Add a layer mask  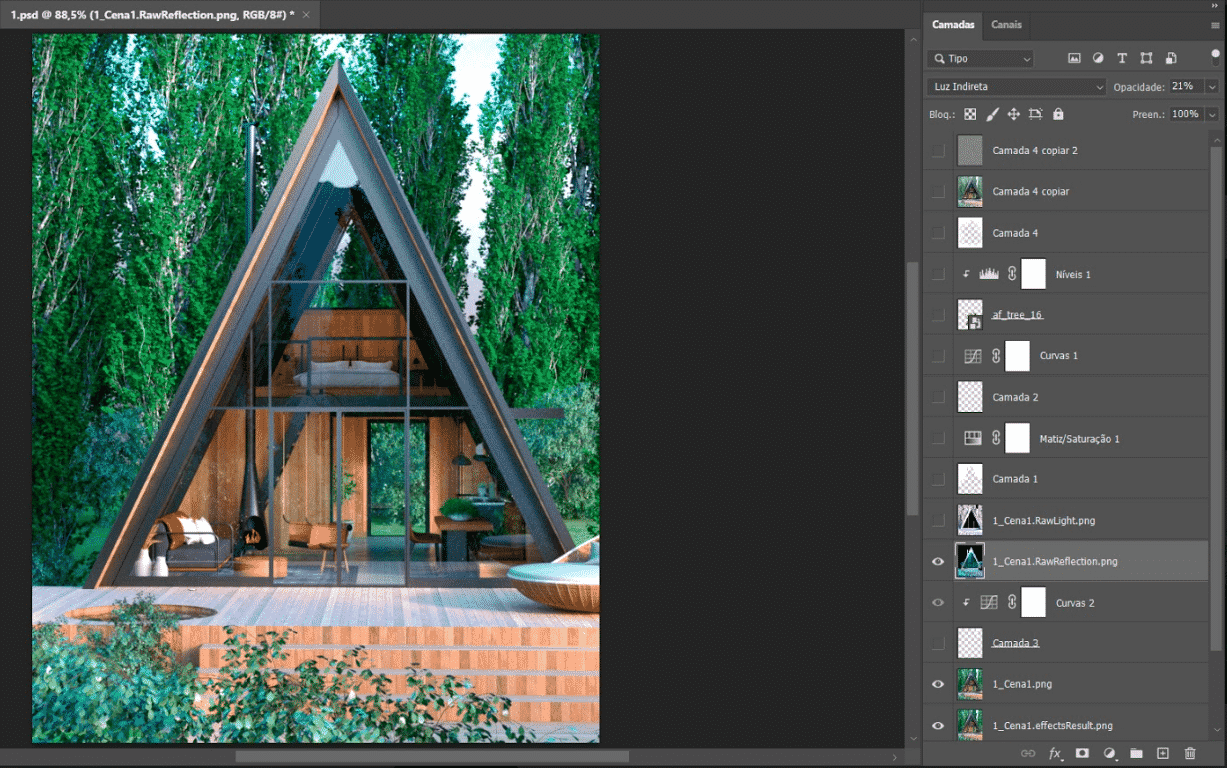pyautogui.click(x=1082, y=753)
